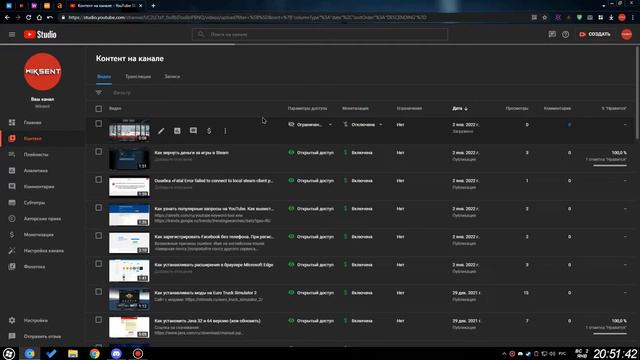Open Фонотека audio library in sidebar

point(34,267)
